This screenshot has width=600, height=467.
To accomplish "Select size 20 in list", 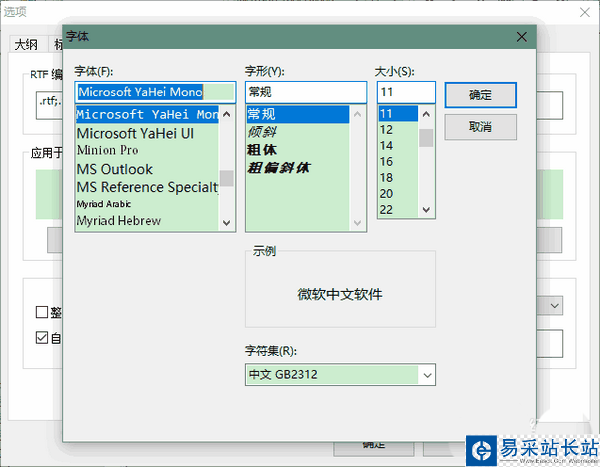I will (398, 194).
